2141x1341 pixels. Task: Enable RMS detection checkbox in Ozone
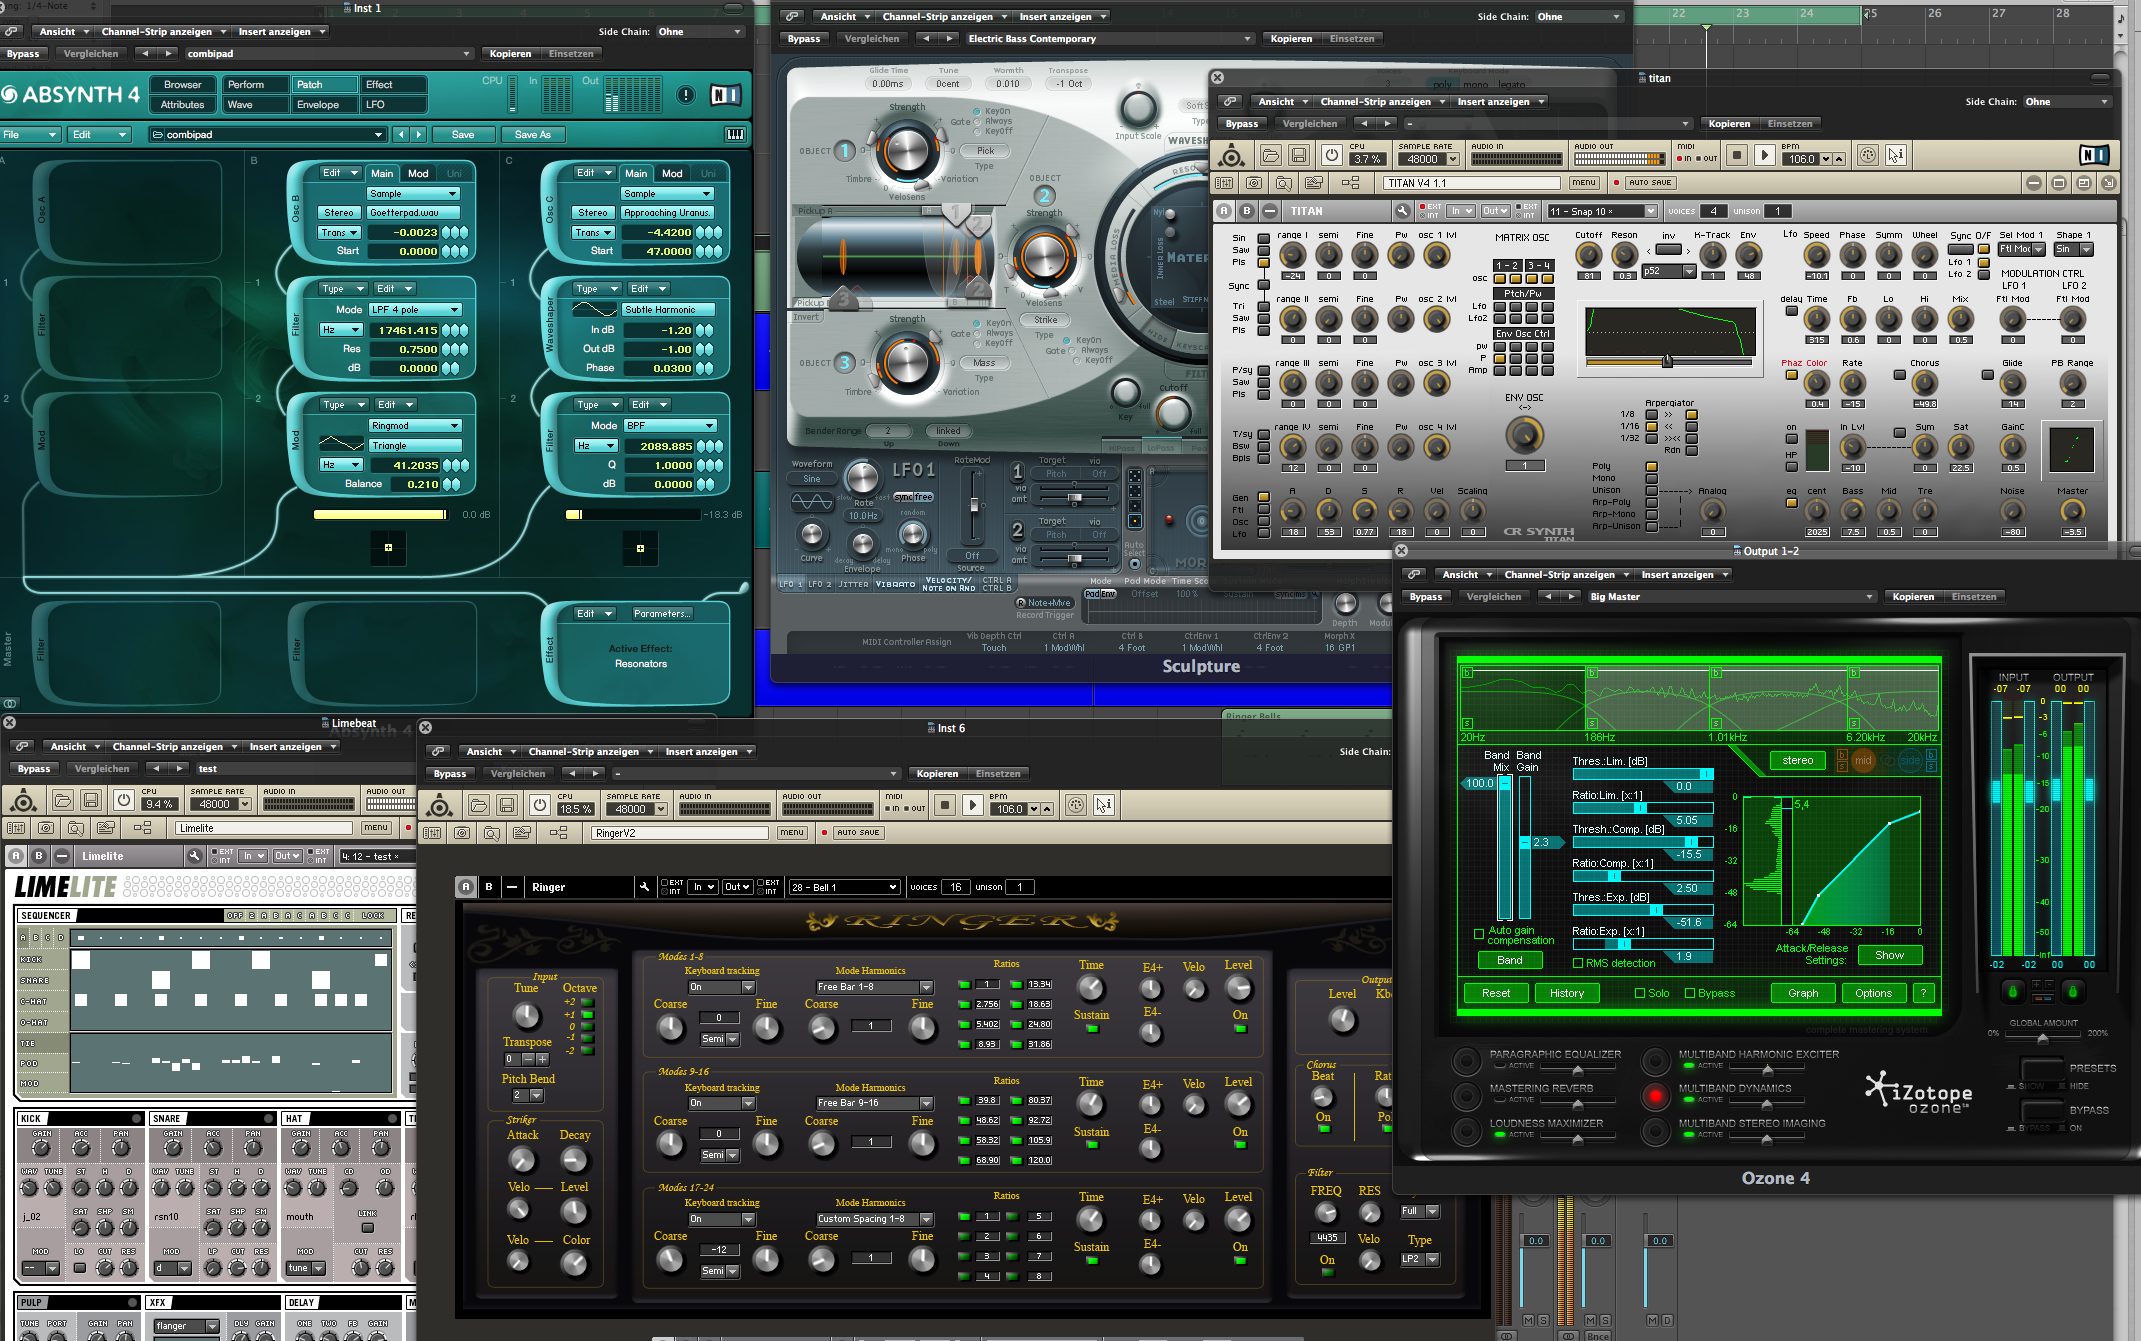click(x=1577, y=963)
